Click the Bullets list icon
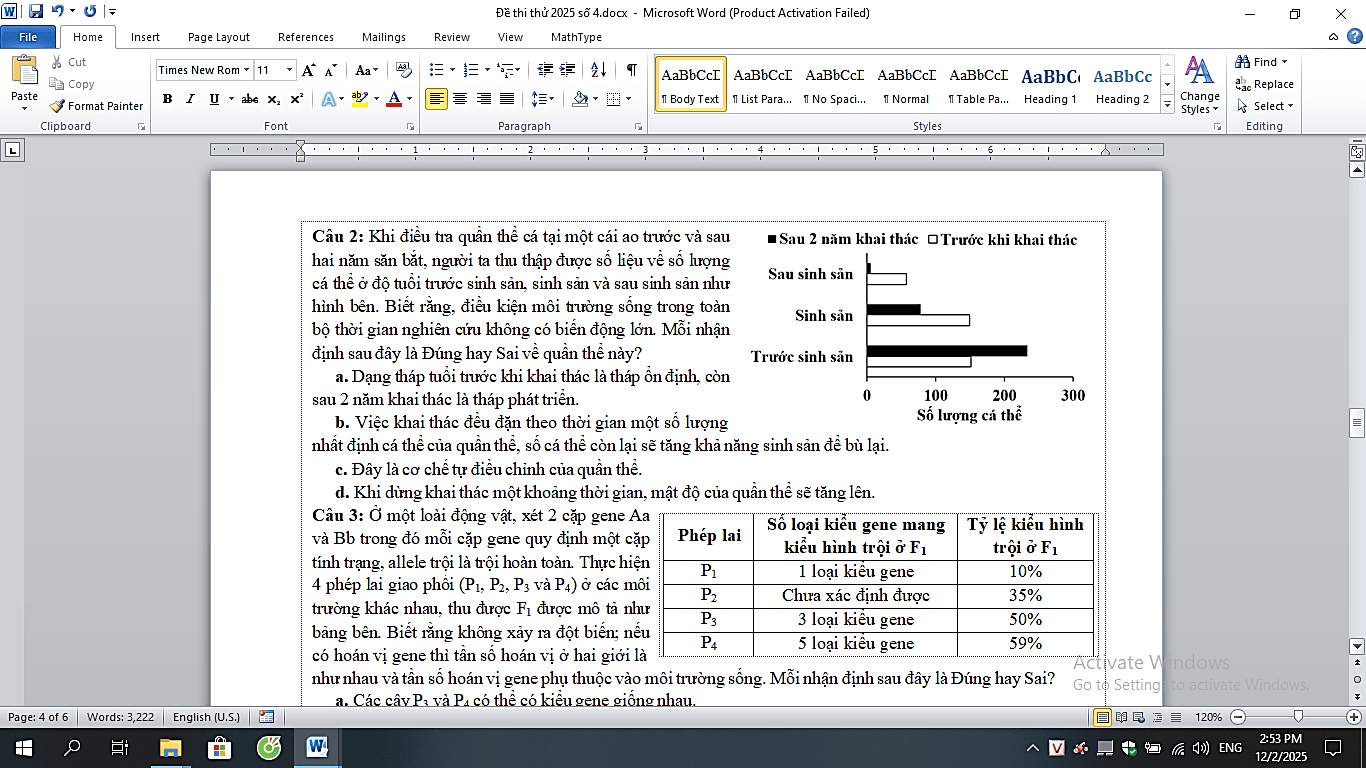This screenshot has width=1366, height=768. click(436, 70)
